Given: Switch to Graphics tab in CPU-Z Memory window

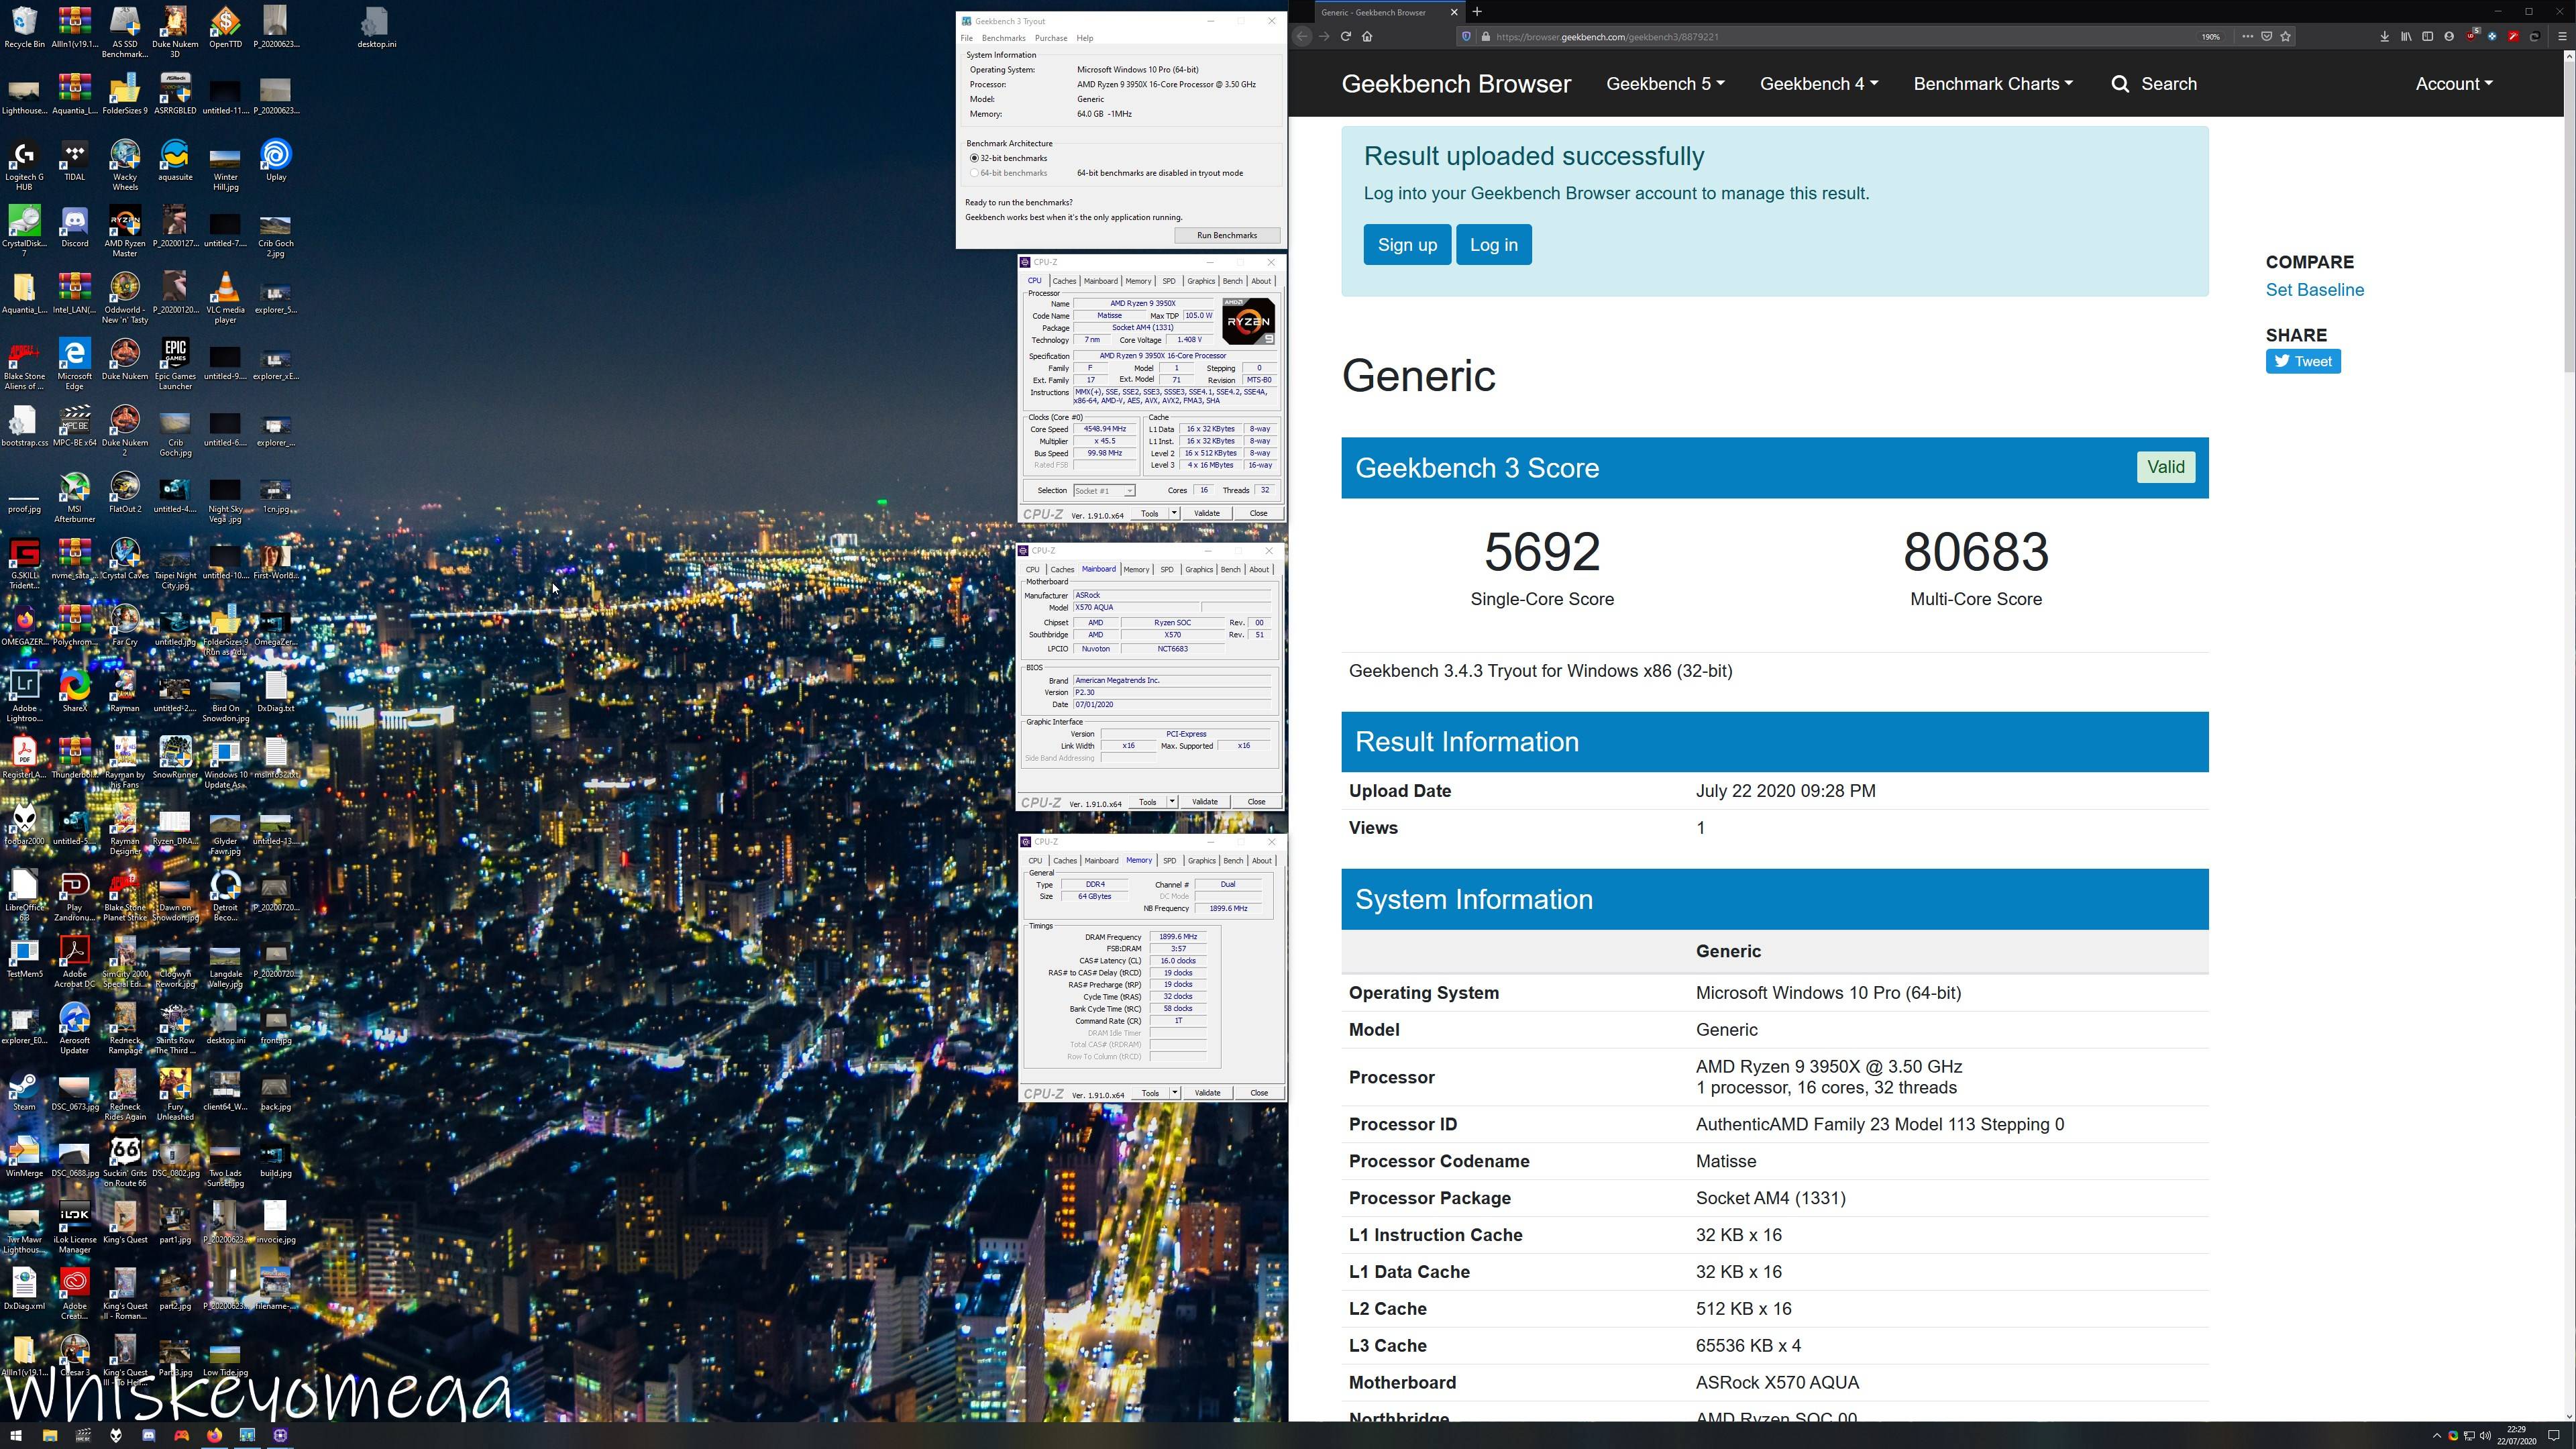Looking at the screenshot, I should point(1201,861).
